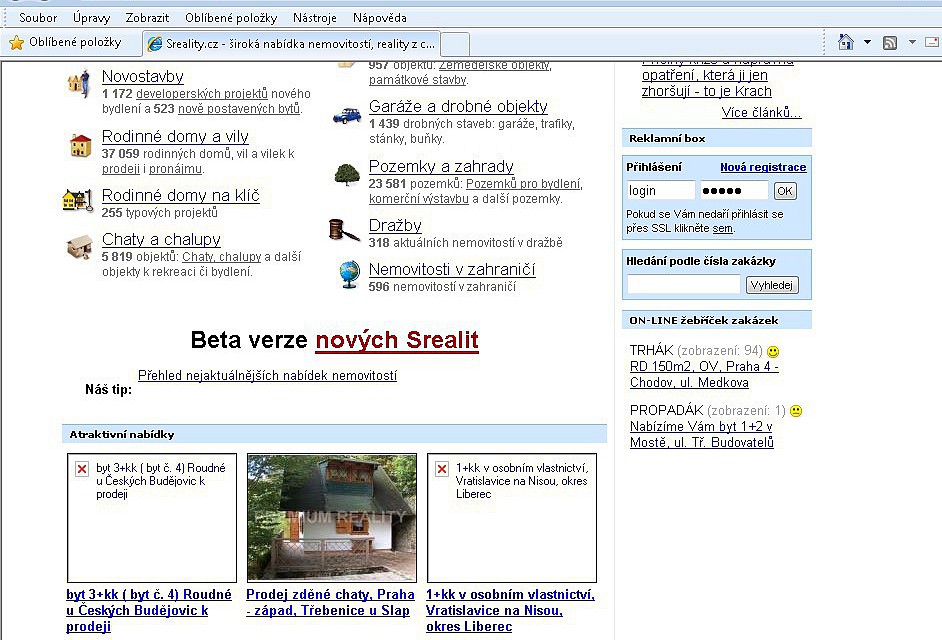This screenshot has height=640, width=942.
Task: Click the browser Home toolbar icon
Action: coord(846,43)
